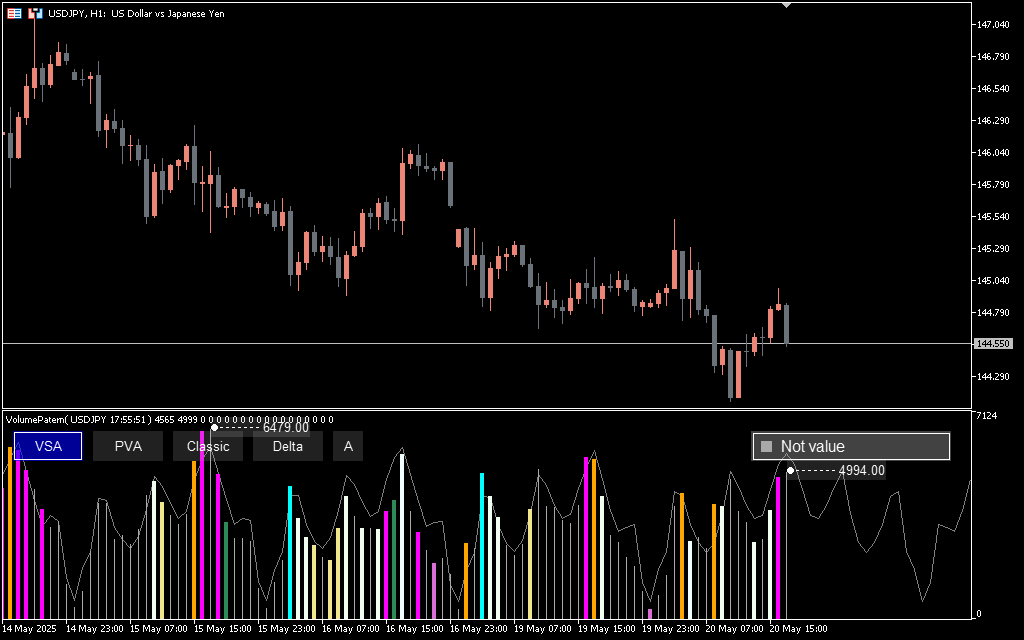Screen dimensions: 1024x640
Task: Click the 144.550 current price label
Action: (993, 344)
